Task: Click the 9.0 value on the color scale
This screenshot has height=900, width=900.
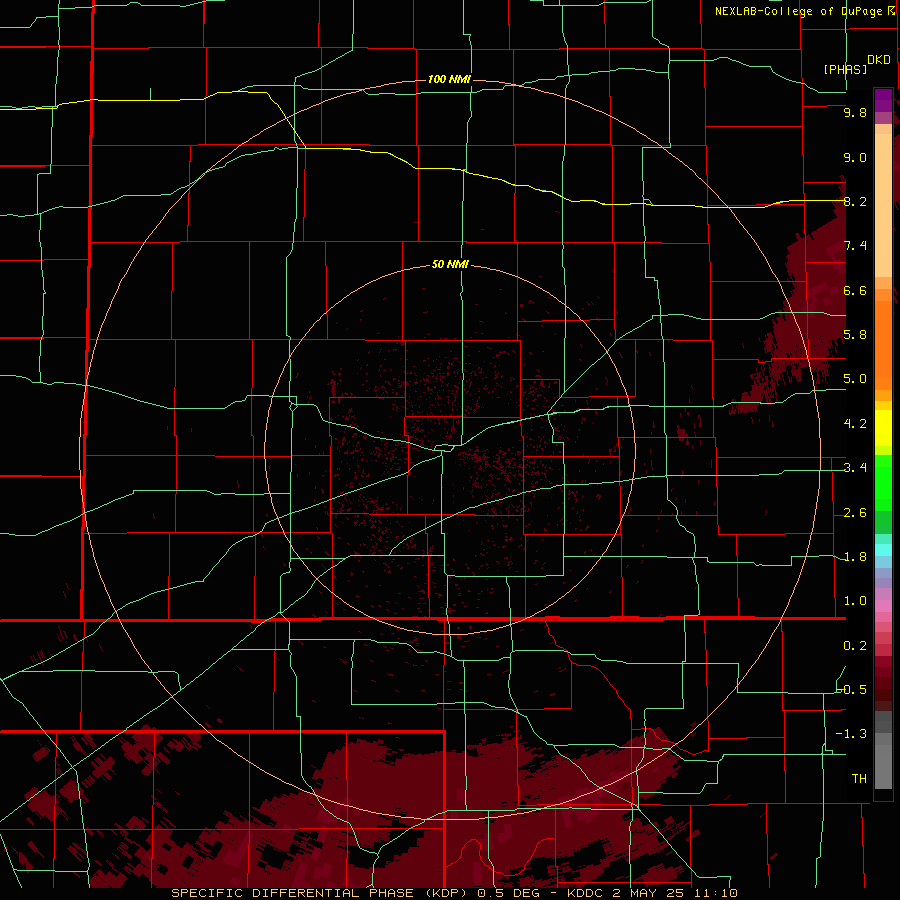Action: click(855, 157)
